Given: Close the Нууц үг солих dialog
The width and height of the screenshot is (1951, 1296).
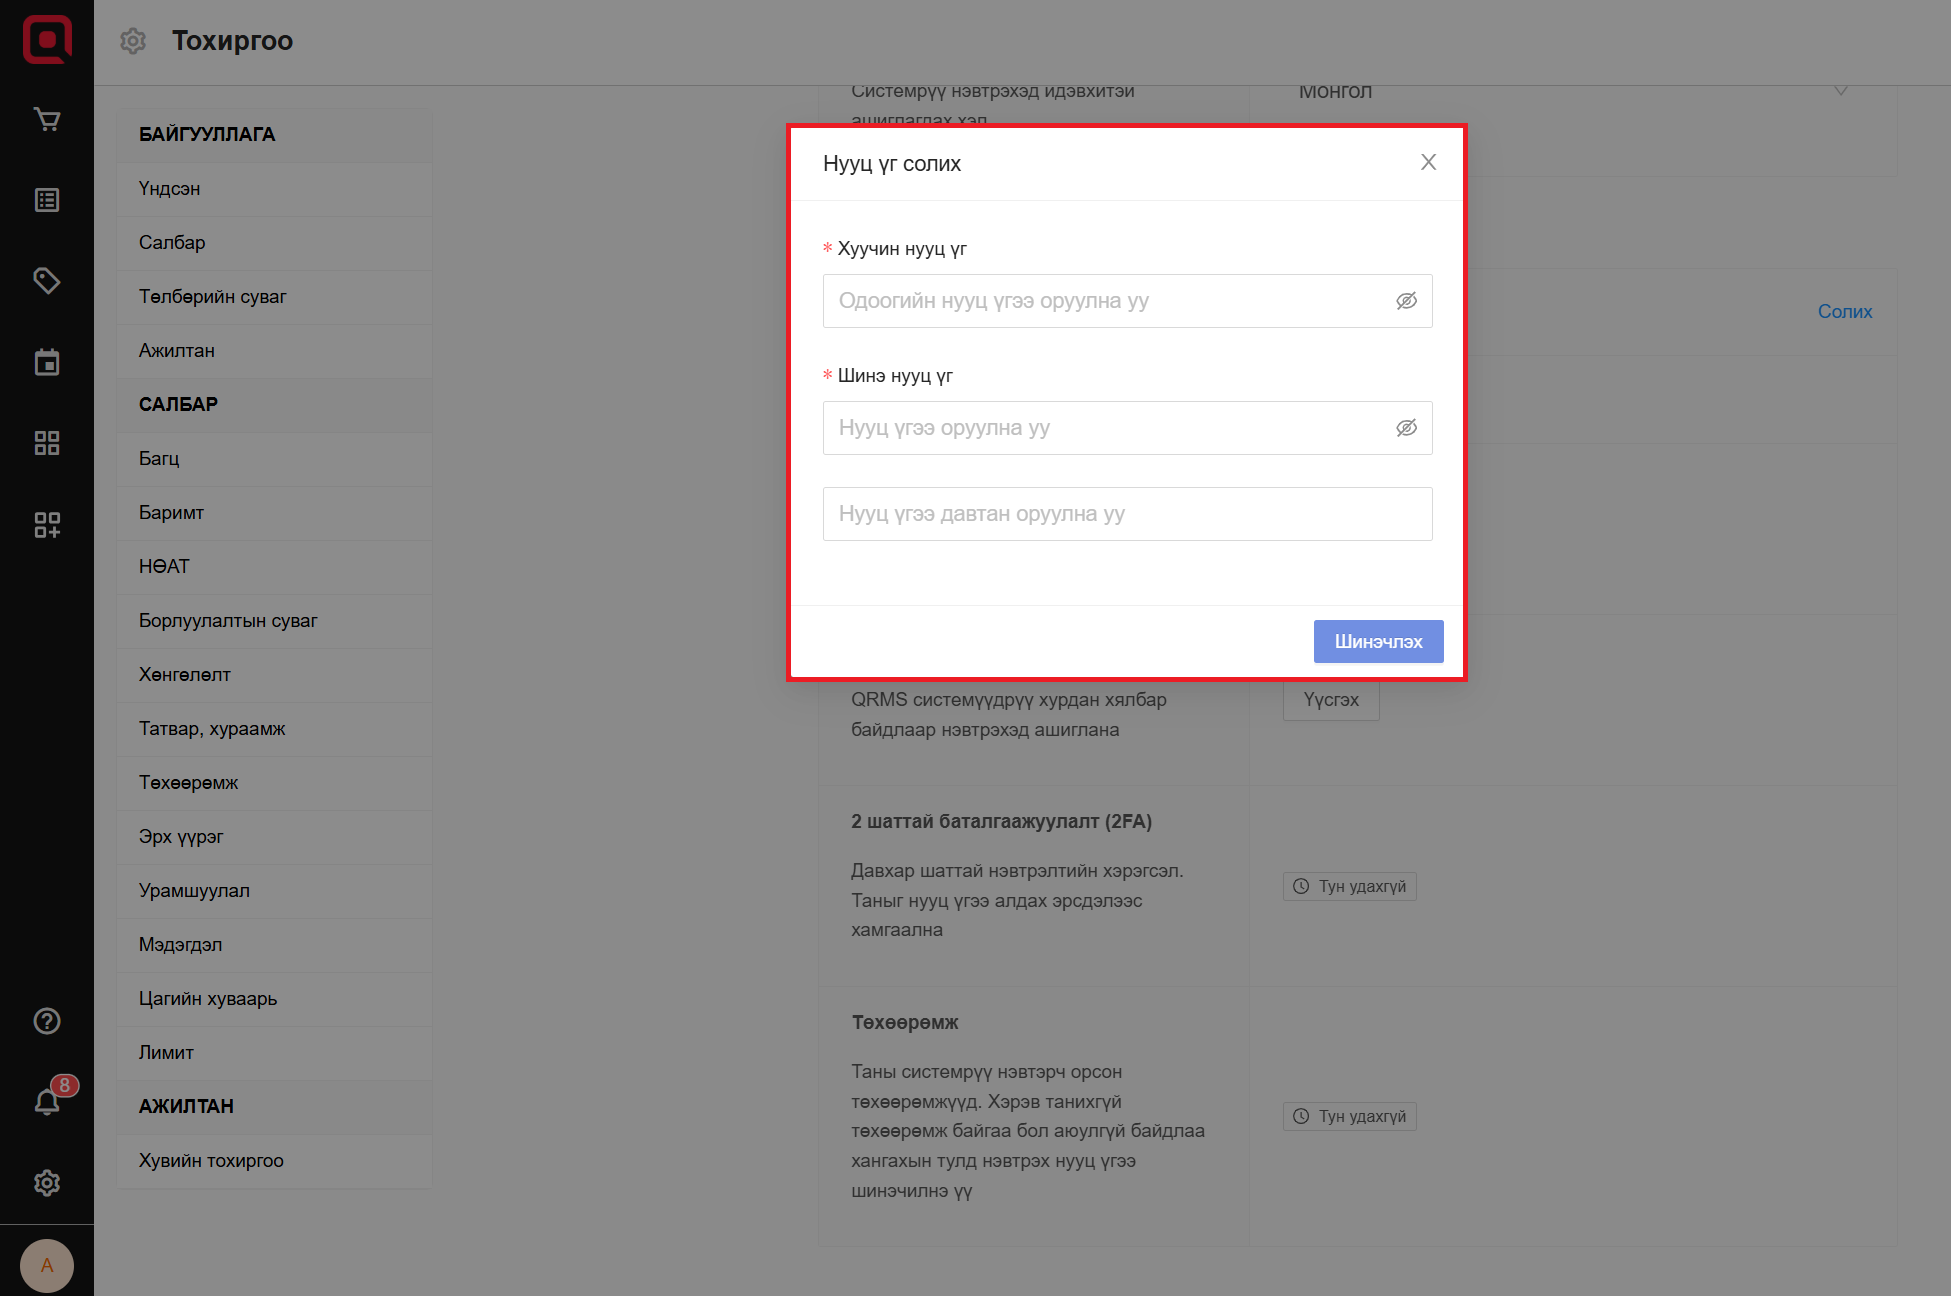Looking at the screenshot, I should pyautogui.click(x=1428, y=163).
